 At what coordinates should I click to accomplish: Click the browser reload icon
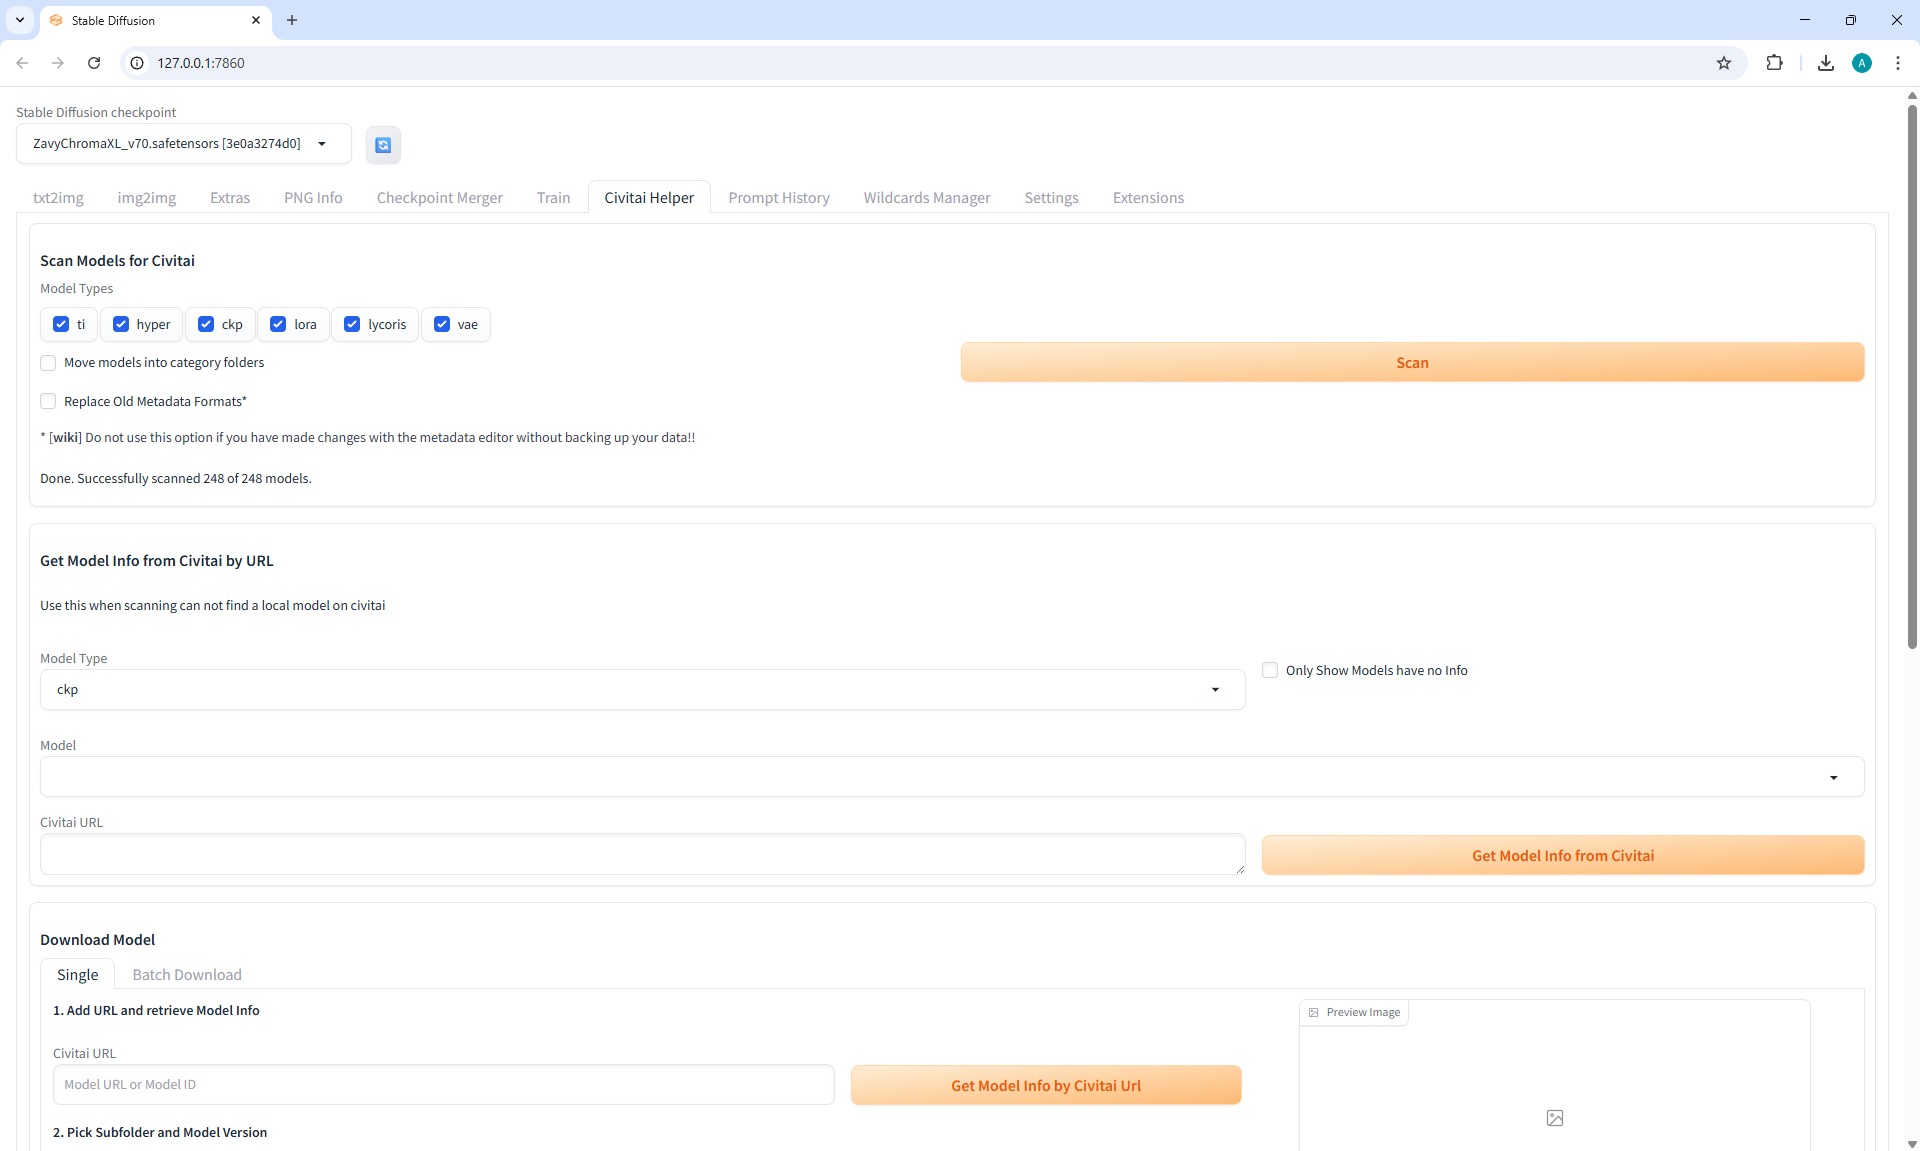pos(94,63)
